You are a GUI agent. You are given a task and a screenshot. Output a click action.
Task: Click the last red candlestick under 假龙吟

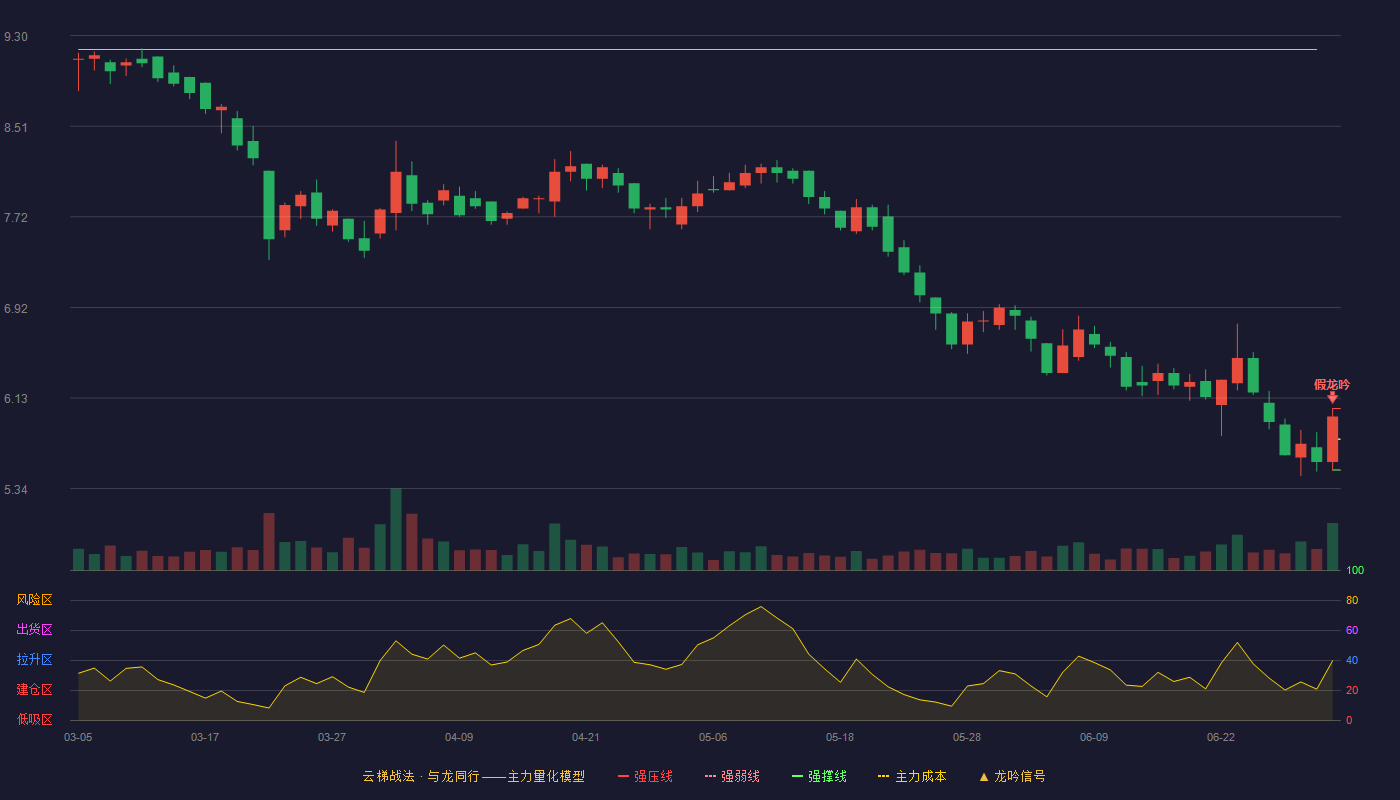coord(1332,439)
